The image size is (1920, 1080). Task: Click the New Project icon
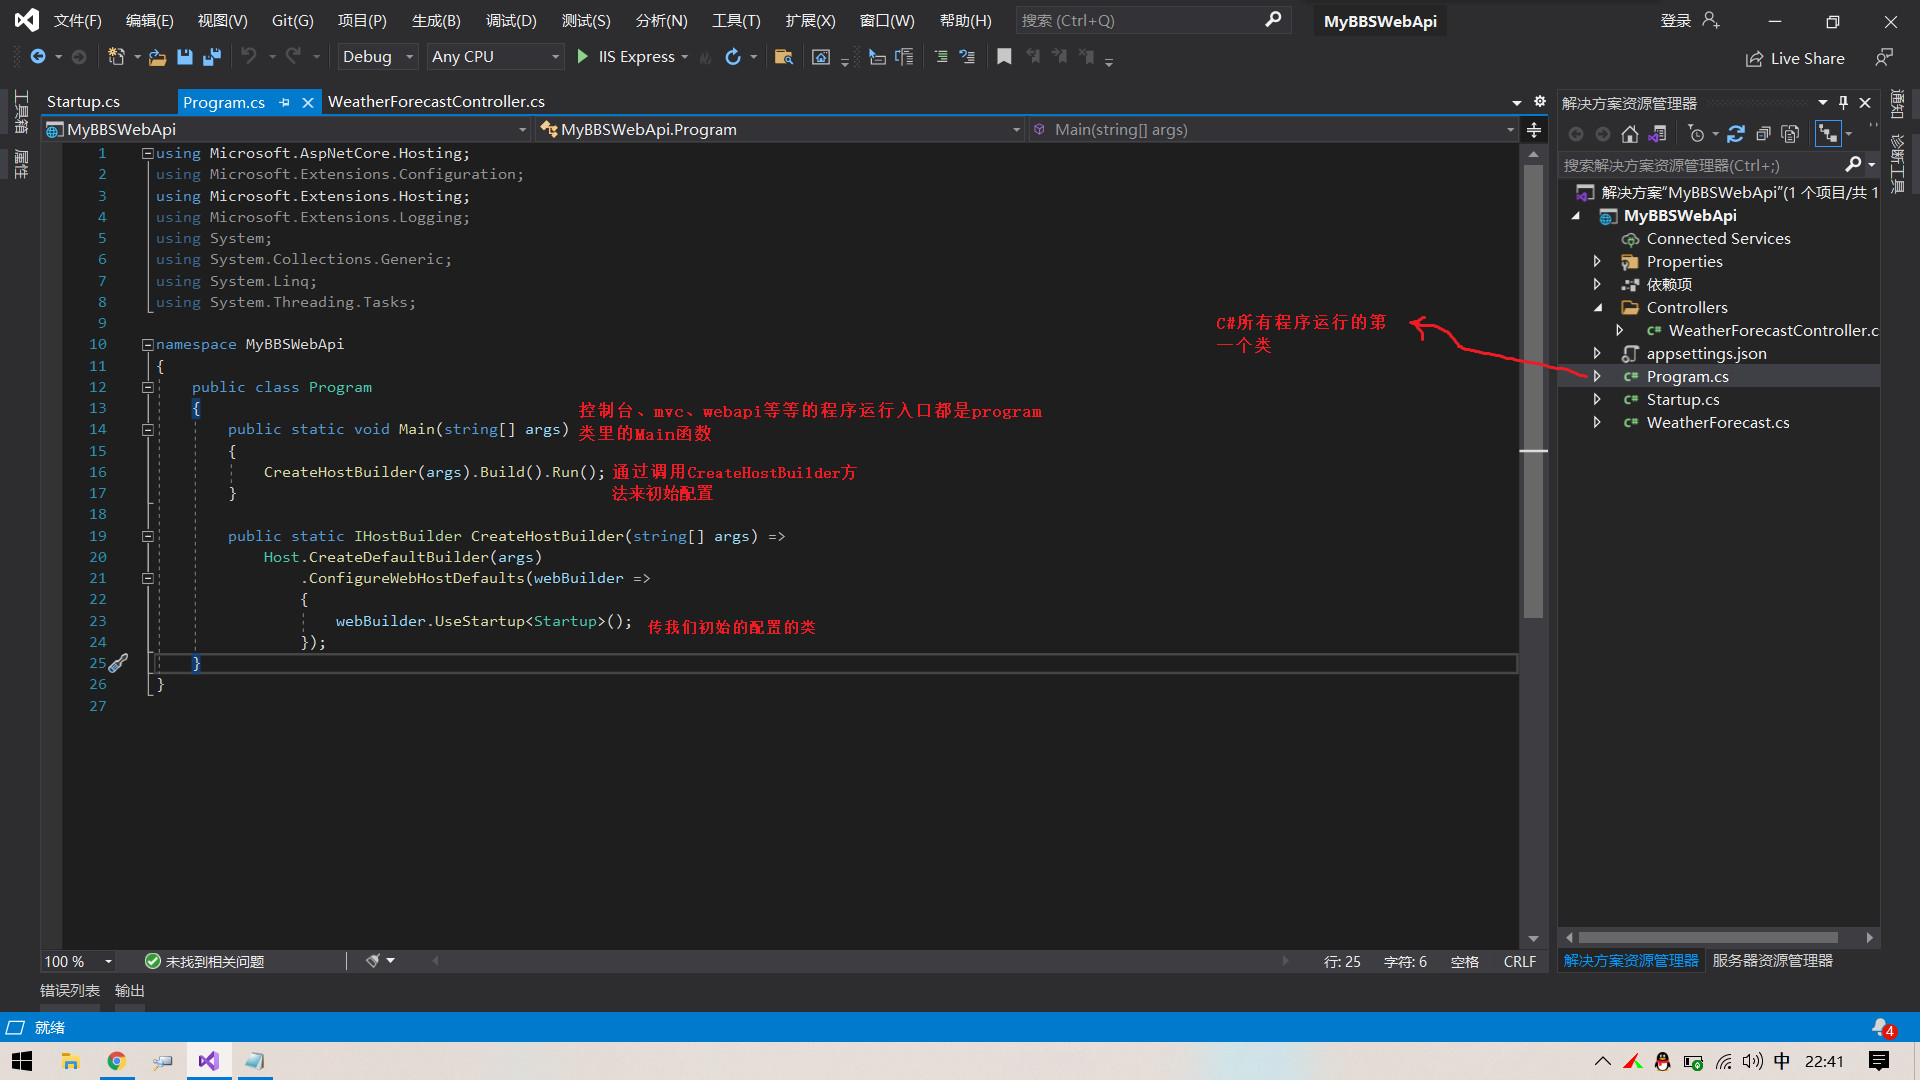[116, 57]
